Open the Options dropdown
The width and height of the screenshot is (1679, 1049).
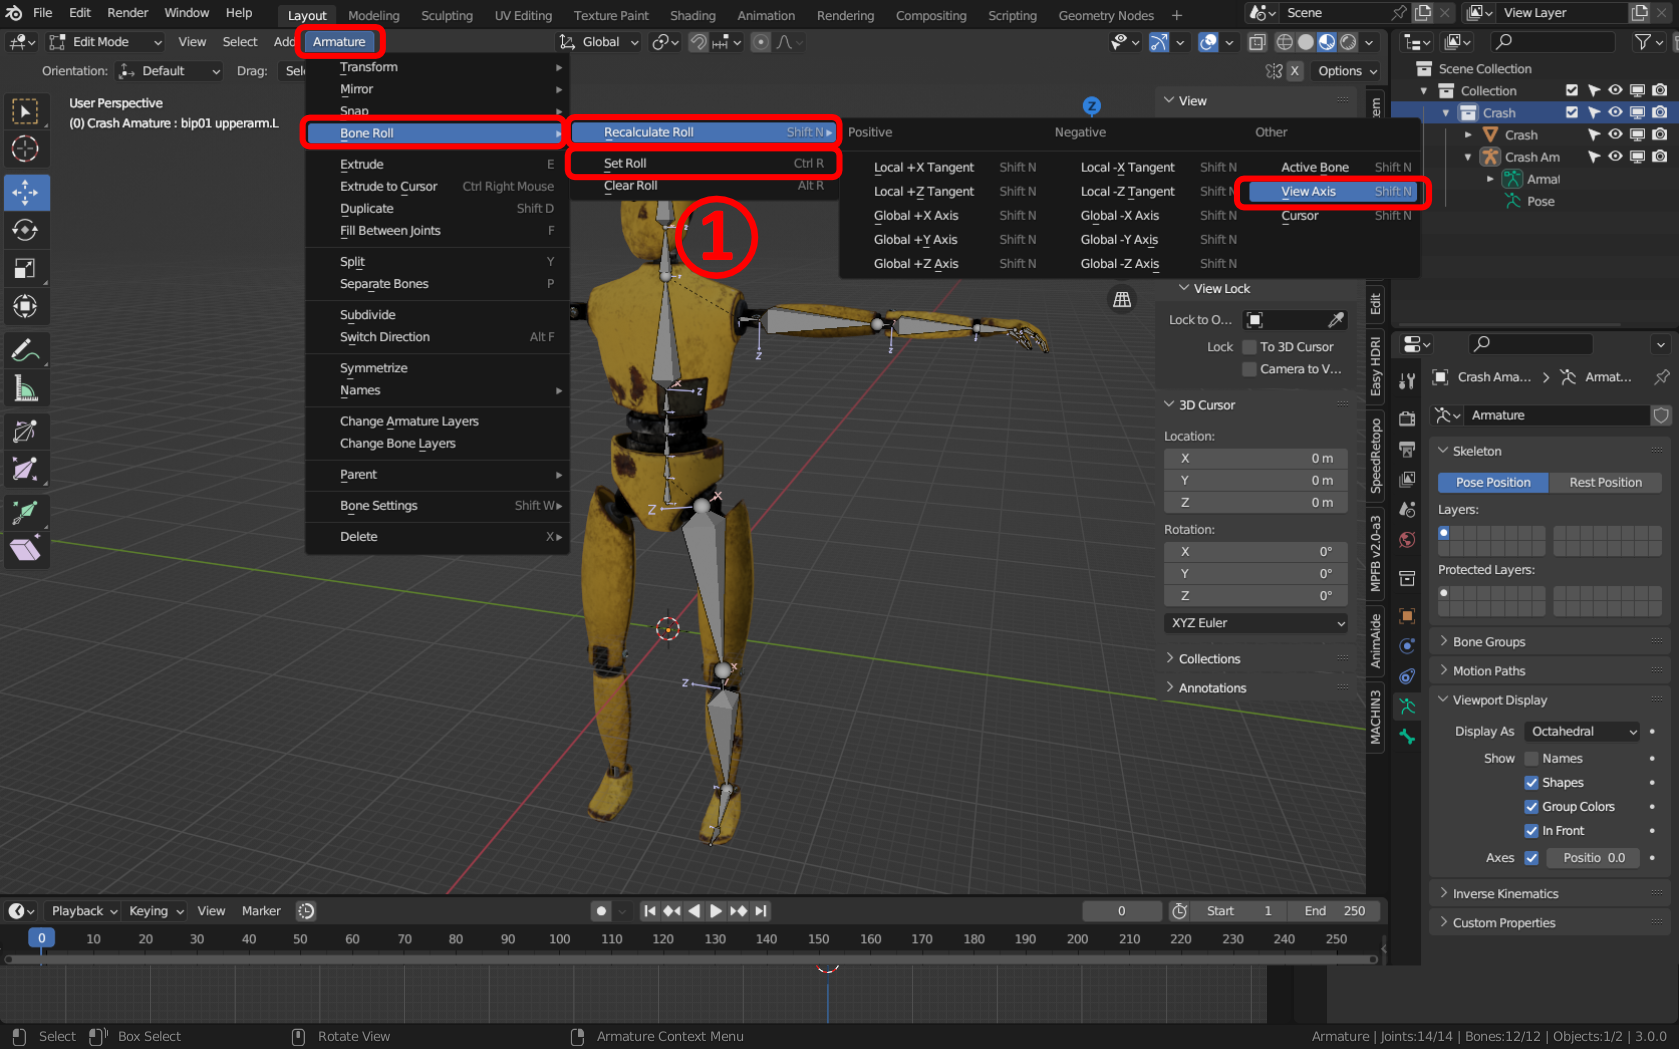[1347, 71]
